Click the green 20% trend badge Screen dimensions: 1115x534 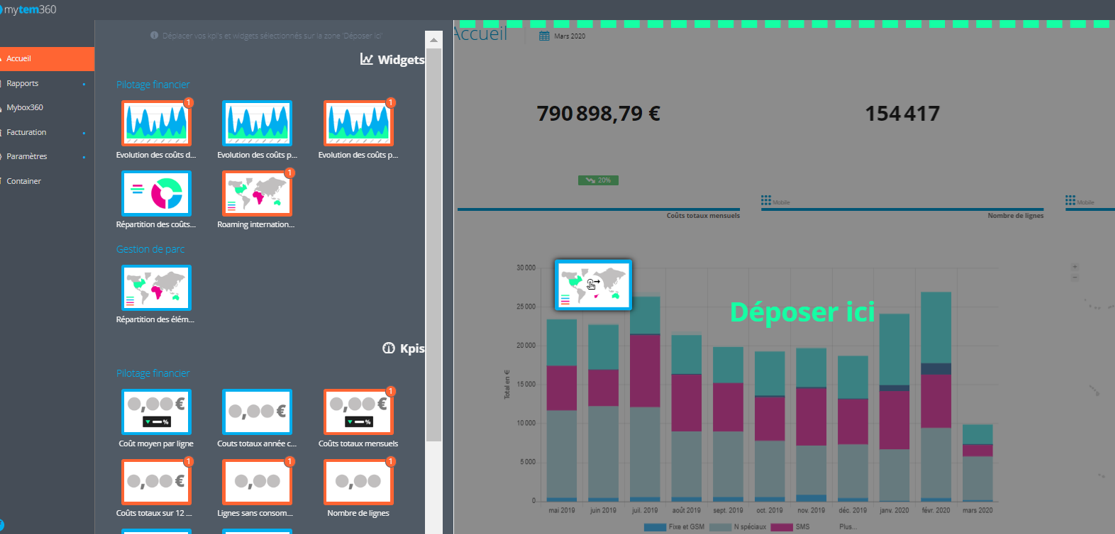pyautogui.click(x=598, y=181)
